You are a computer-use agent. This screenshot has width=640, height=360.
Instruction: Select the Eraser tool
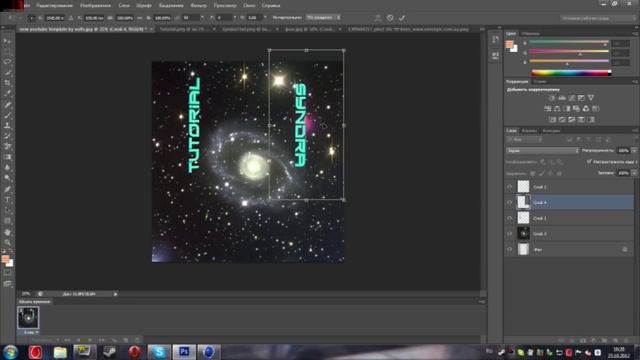click(7, 147)
